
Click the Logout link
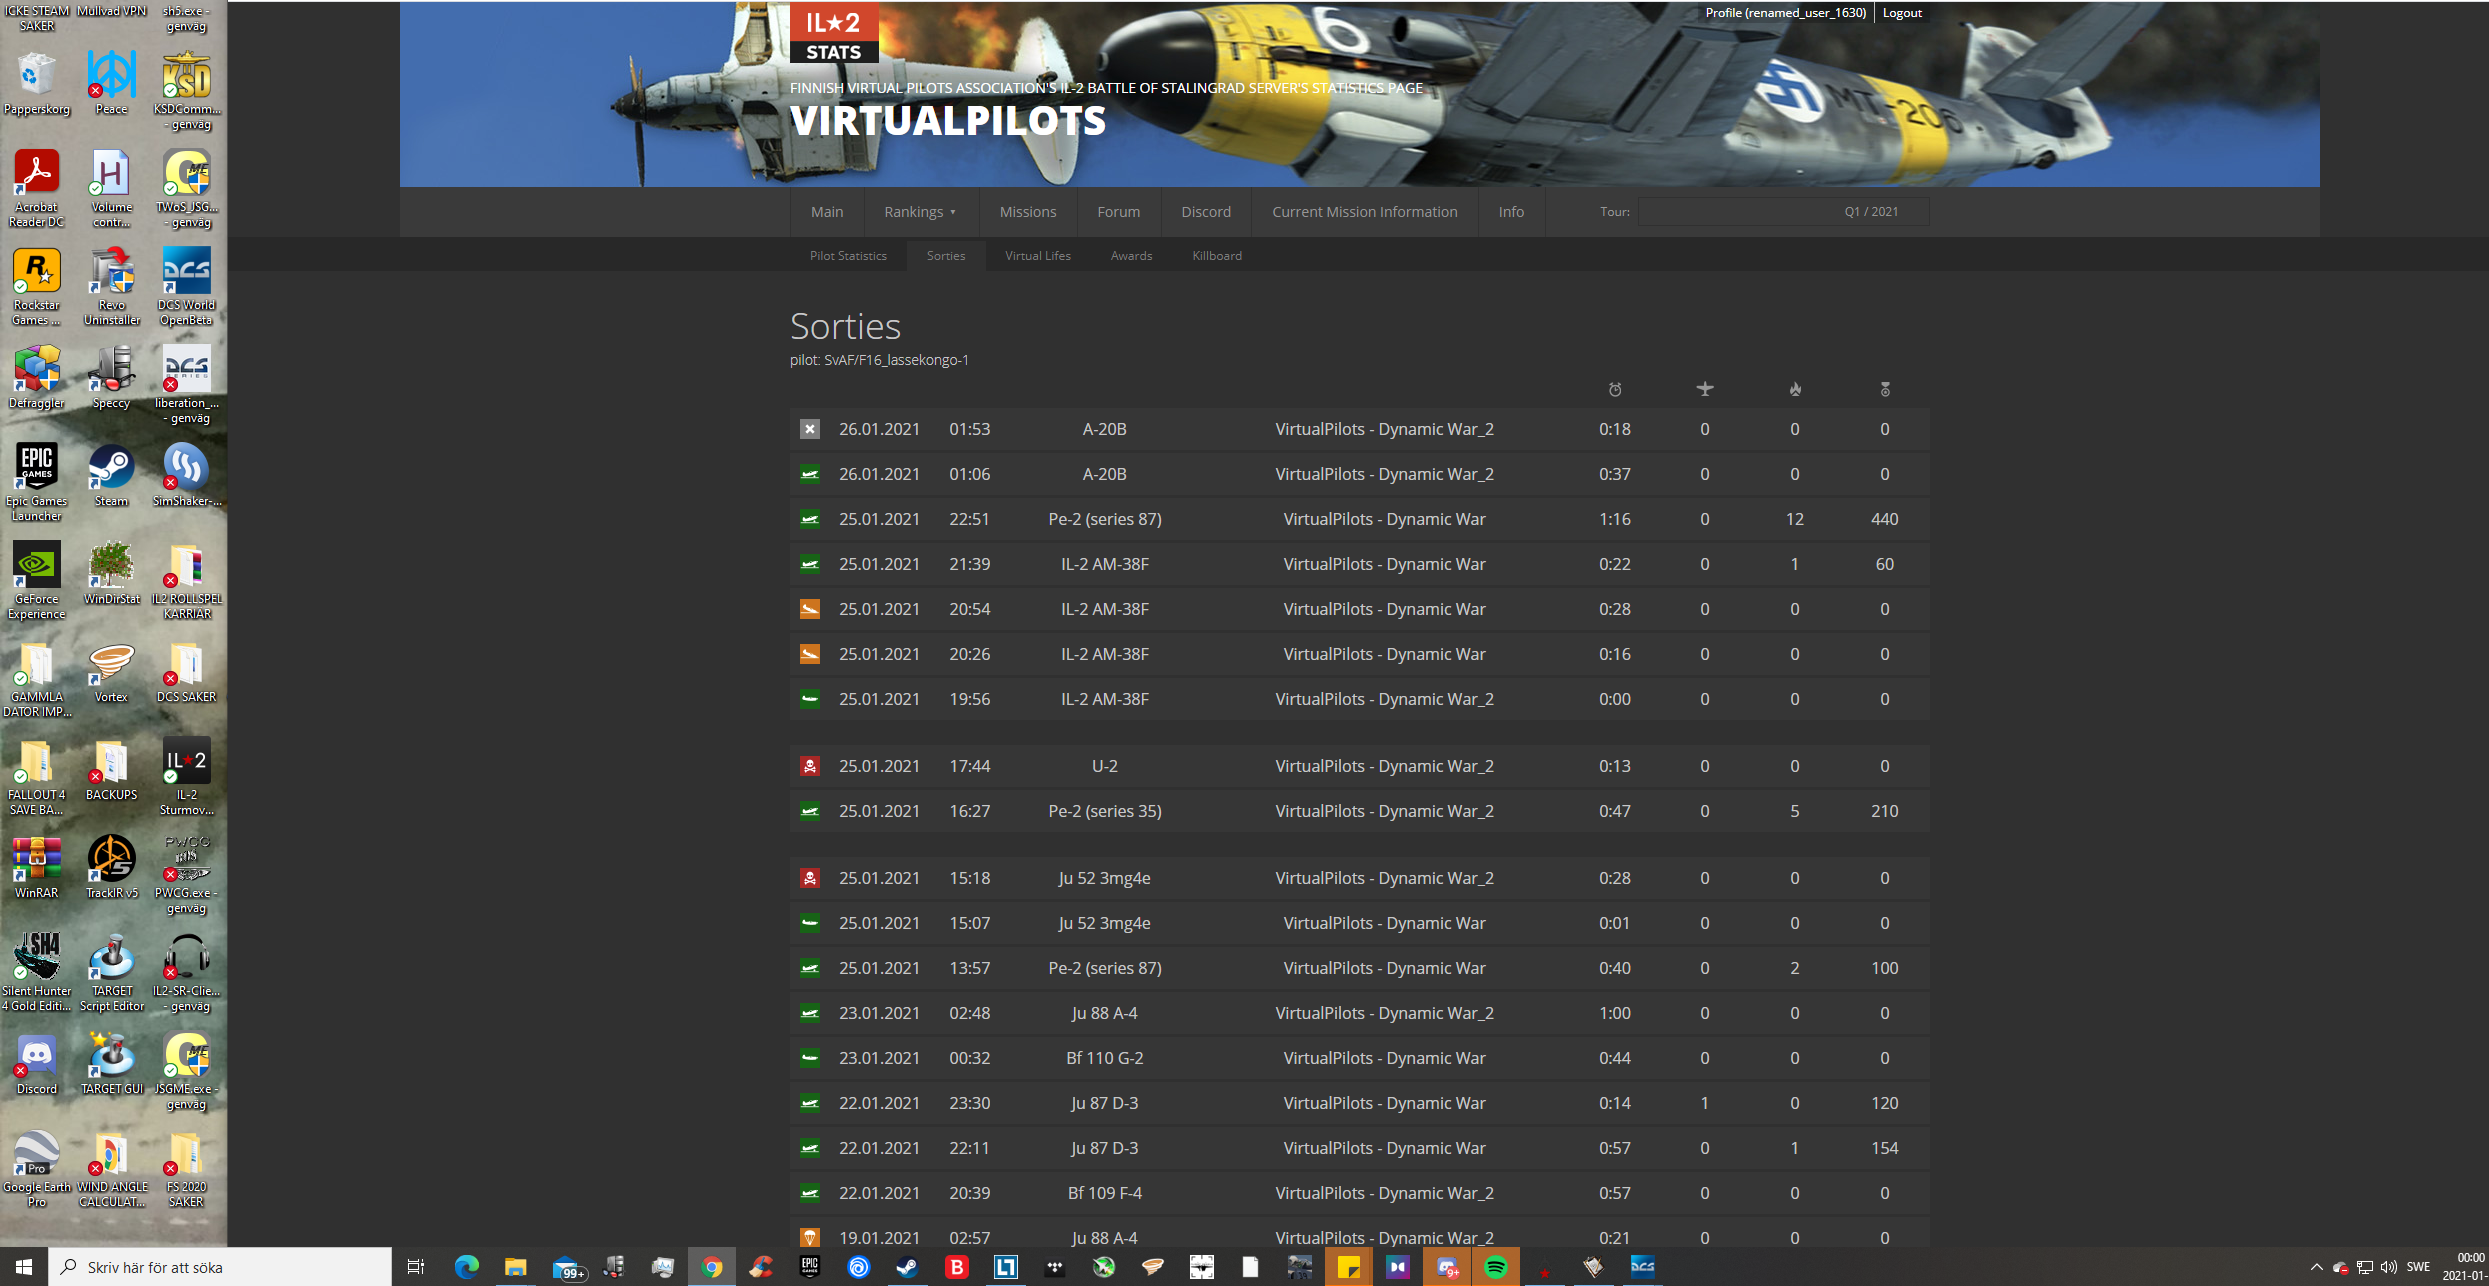point(1901,13)
